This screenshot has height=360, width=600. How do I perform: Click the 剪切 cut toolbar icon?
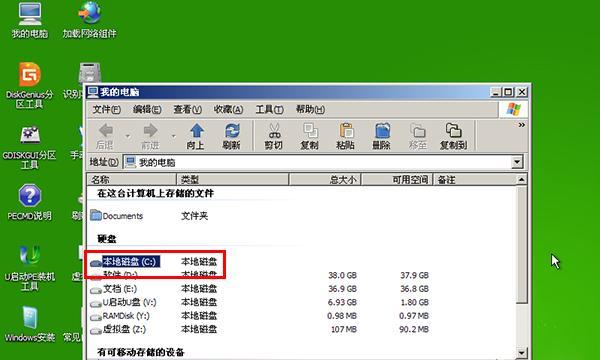[274, 137]
